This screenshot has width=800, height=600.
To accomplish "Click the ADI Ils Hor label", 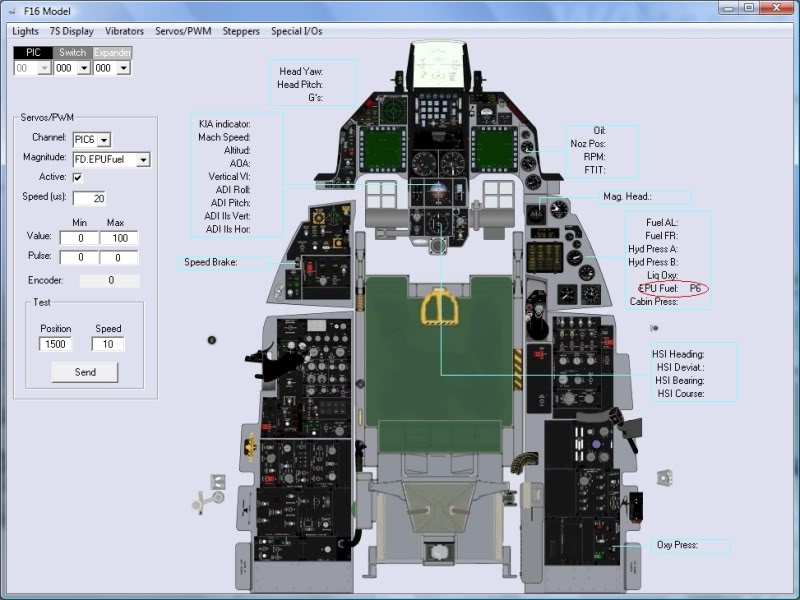I will pyautogui.click(x=228, y=230).
